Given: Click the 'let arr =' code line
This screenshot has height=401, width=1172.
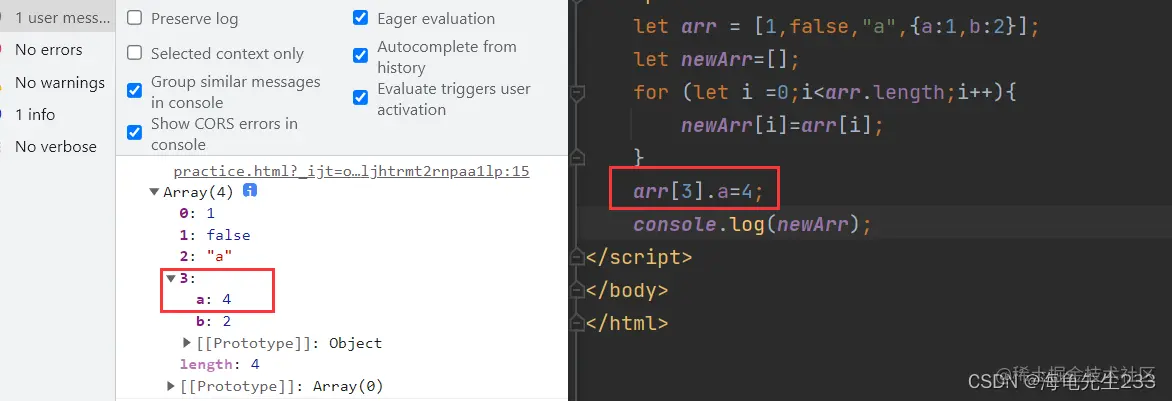Looking at the screenshot, I should point(836,26).
